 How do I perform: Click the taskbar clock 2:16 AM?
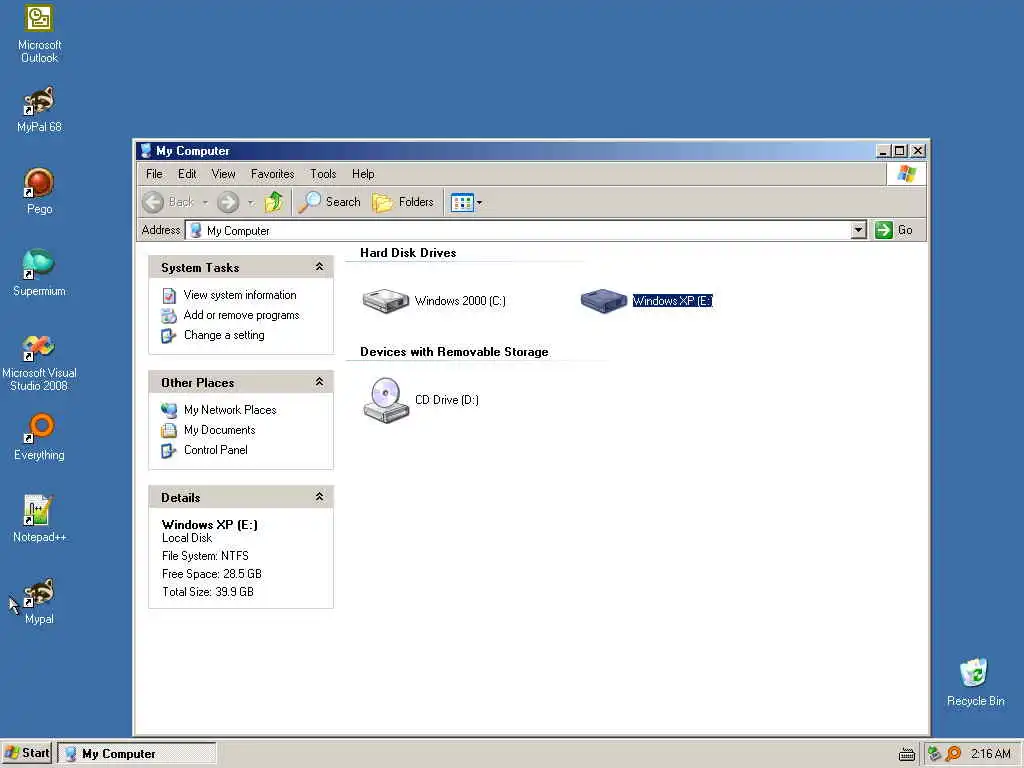coord(990,754)
